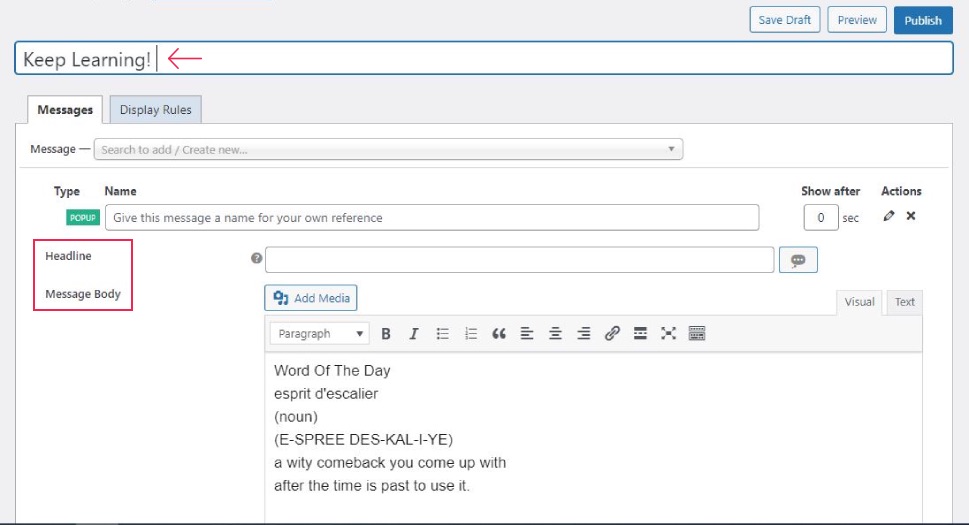Viewport: 969px width, 525px height.
Task: Click 'after the time is past to use it.'
Action: [371, 485]
